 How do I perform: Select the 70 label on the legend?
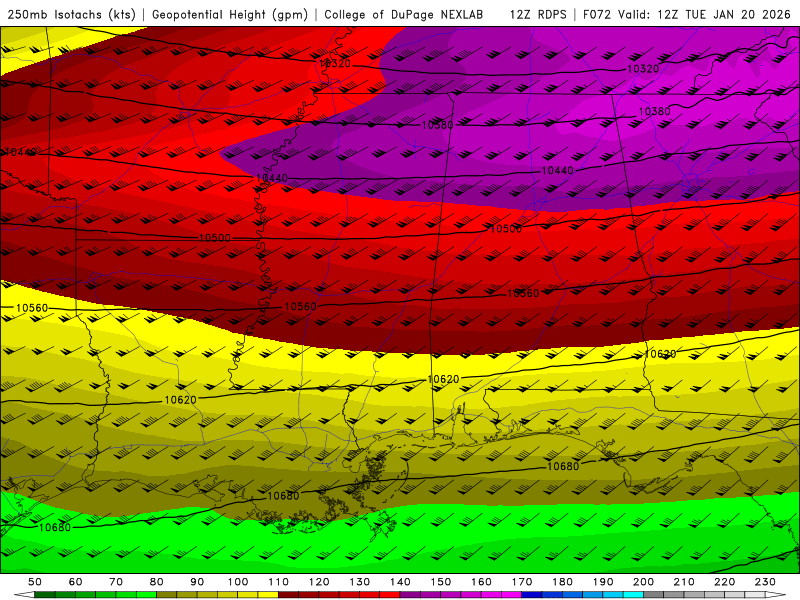tap(116, 582)
